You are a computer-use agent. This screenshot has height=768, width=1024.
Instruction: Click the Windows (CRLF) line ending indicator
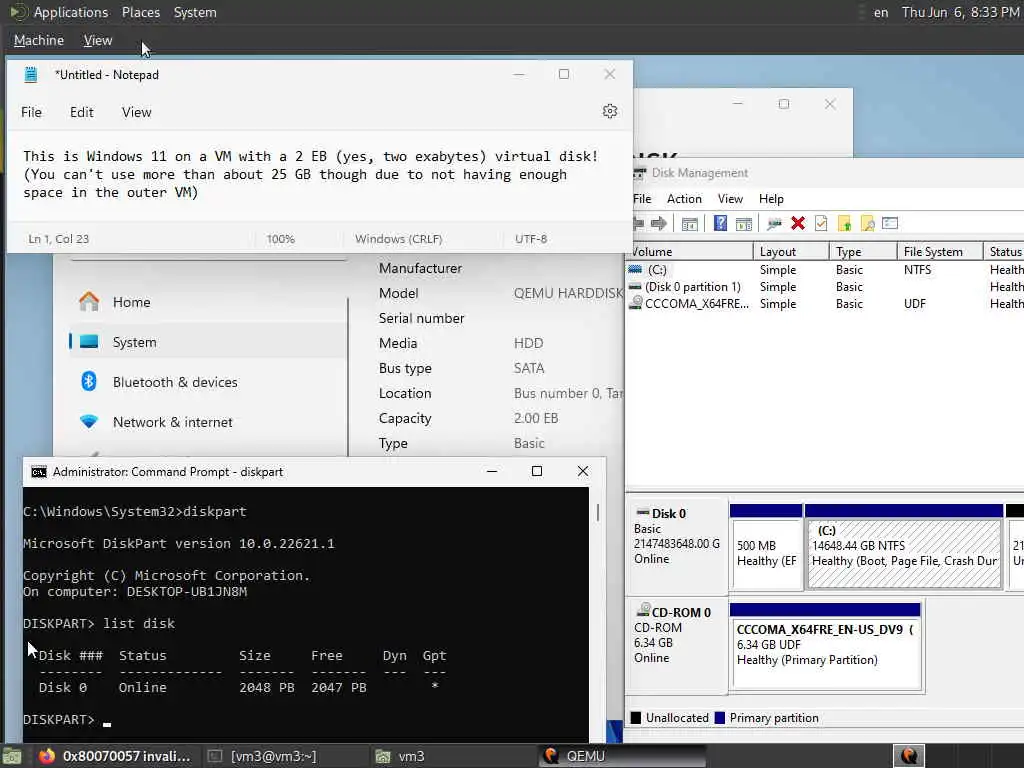click(398, 239)
